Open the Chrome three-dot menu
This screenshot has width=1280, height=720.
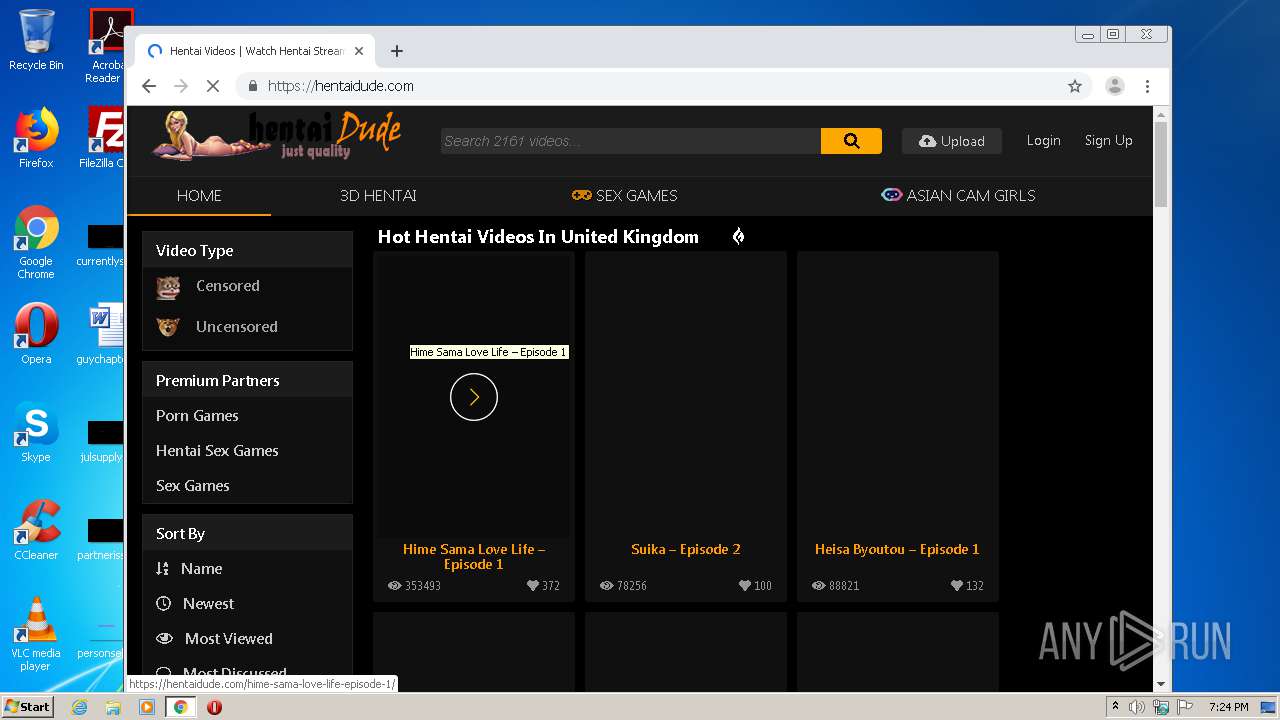click(x=1148, y=86)
